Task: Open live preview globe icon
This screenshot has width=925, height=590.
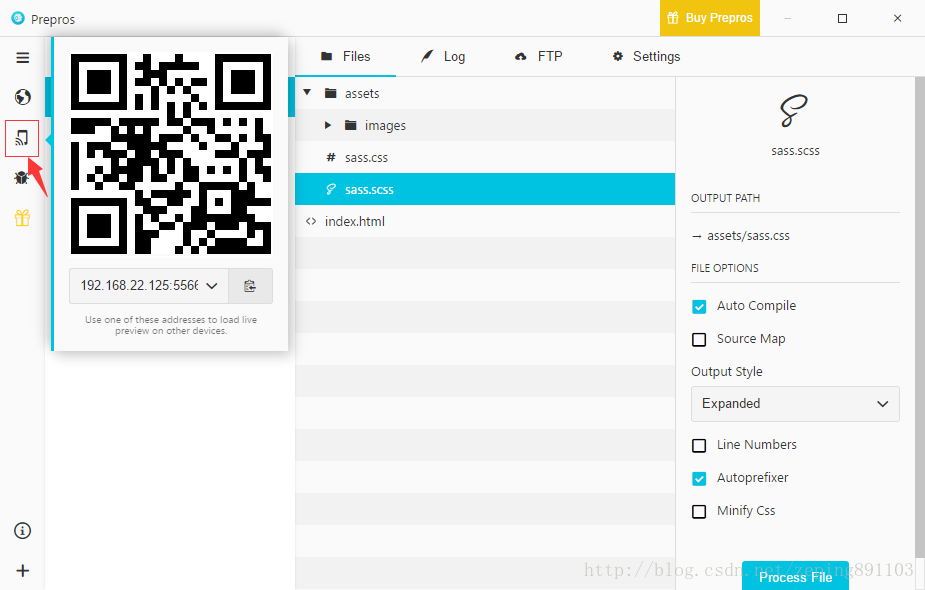Action: point(22,97)
